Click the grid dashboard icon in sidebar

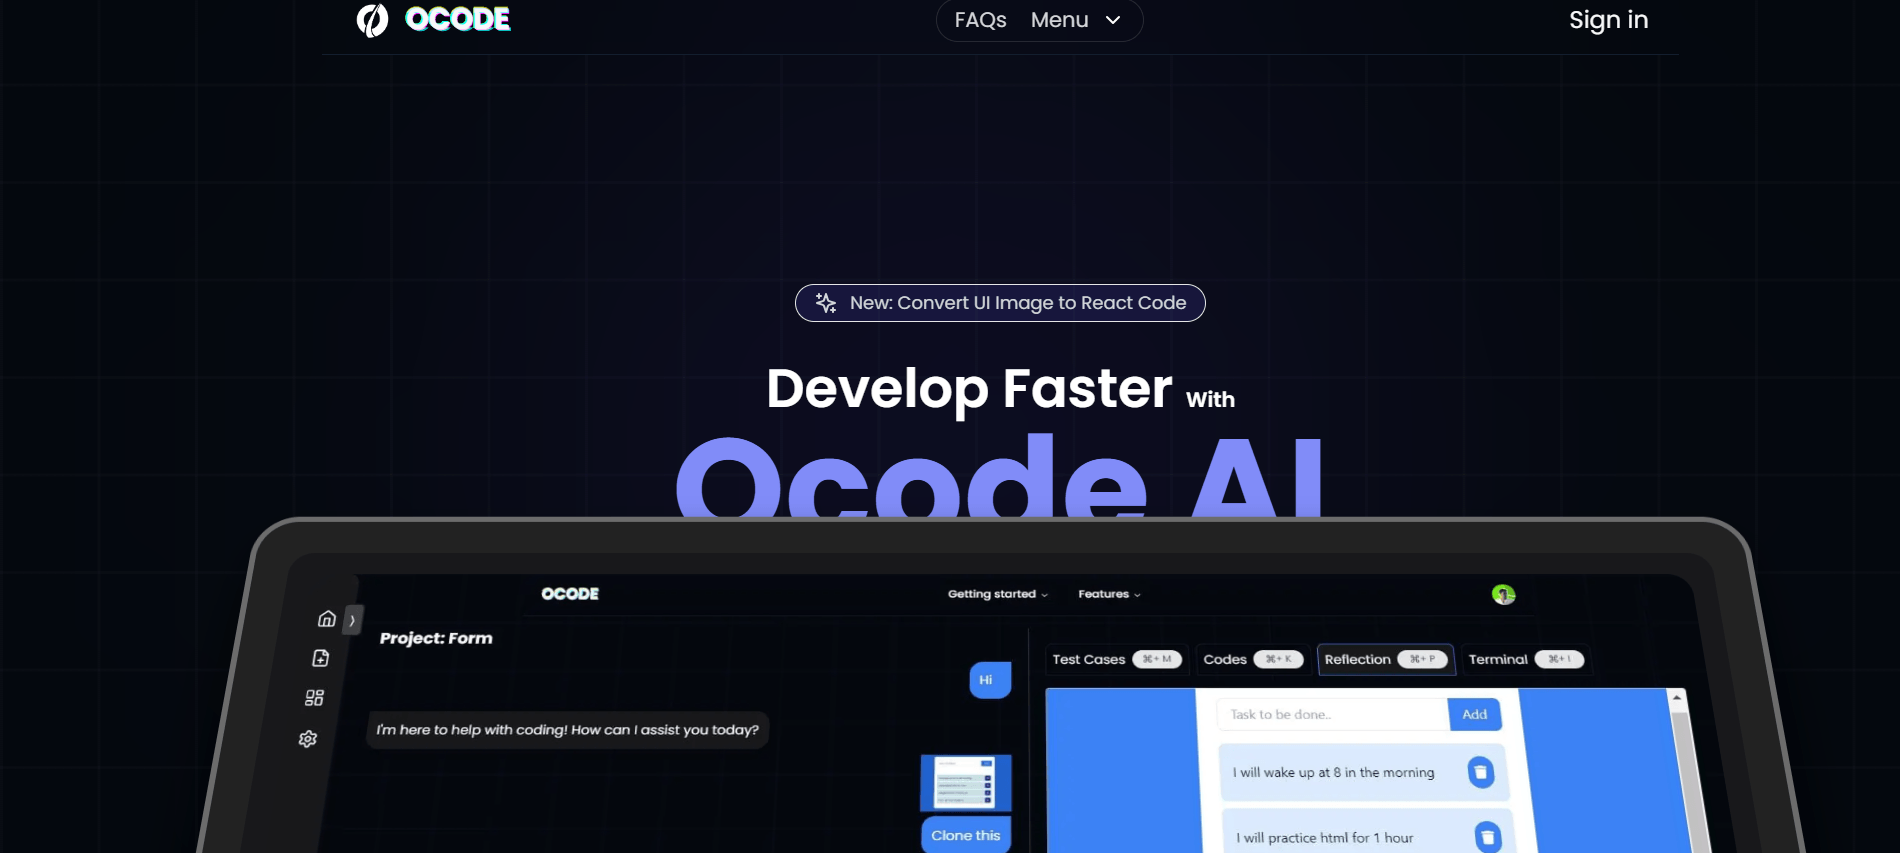click(314, 698)
